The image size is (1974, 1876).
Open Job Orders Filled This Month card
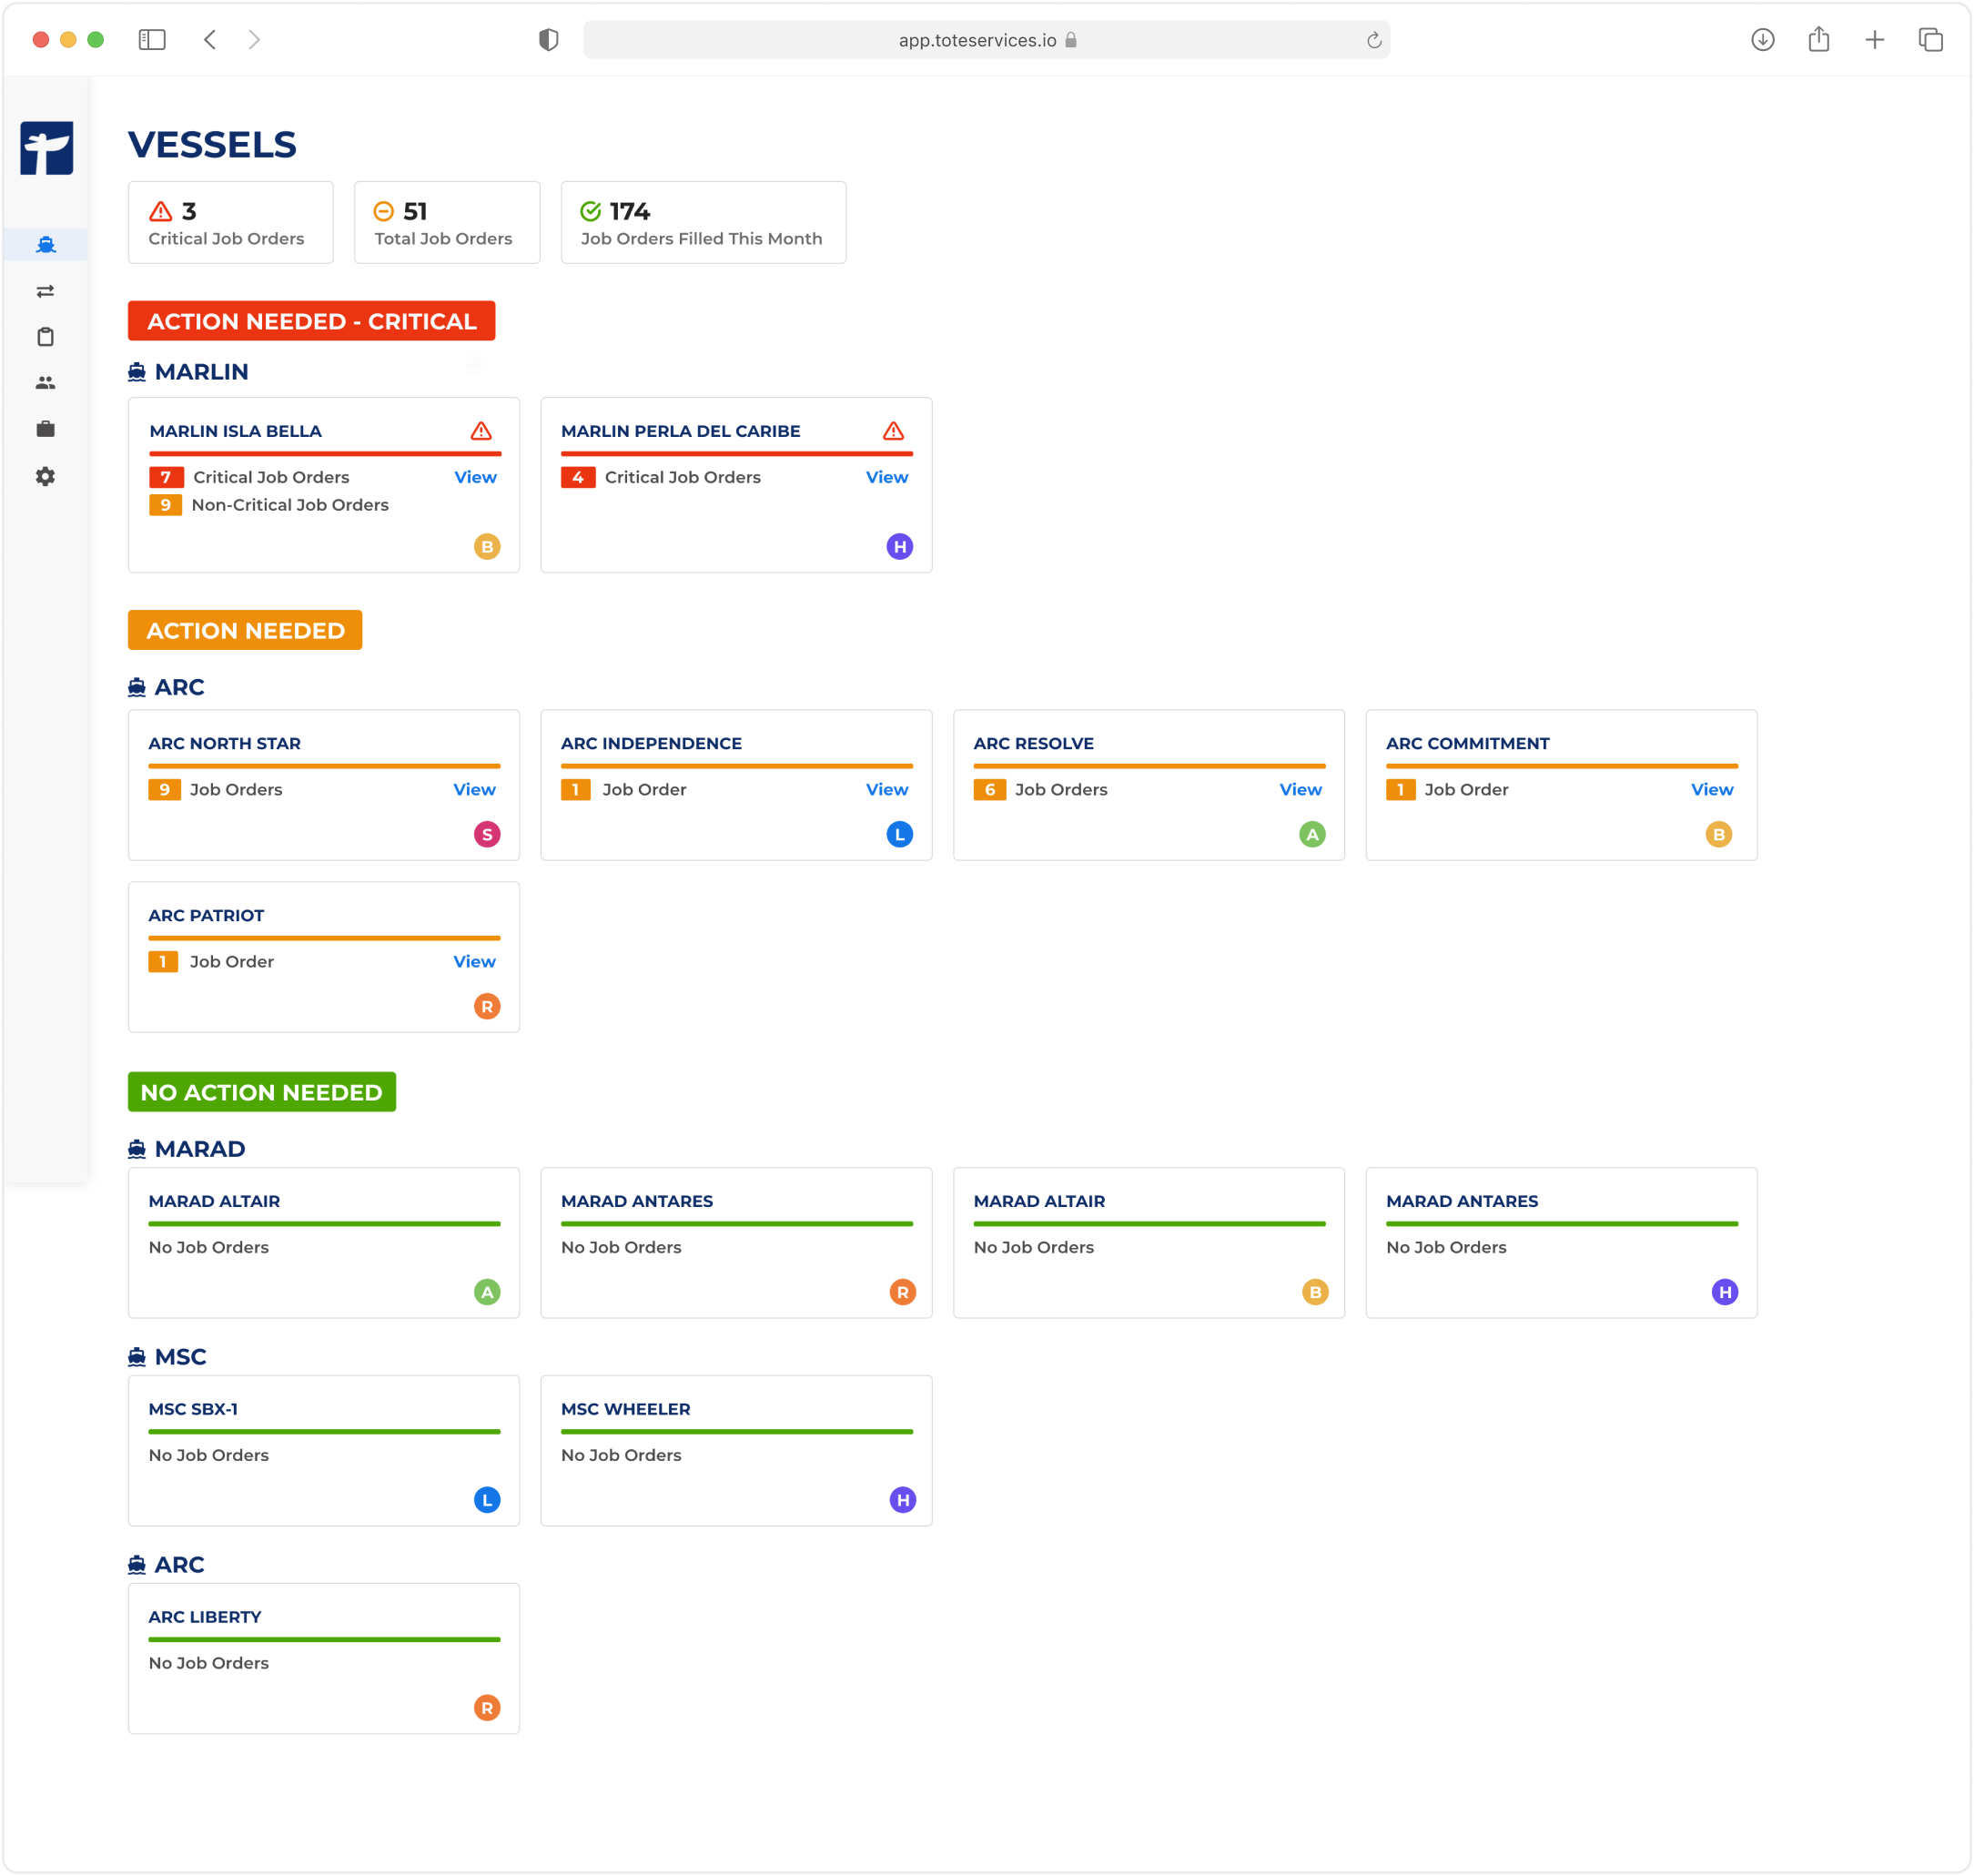(703, 223)
